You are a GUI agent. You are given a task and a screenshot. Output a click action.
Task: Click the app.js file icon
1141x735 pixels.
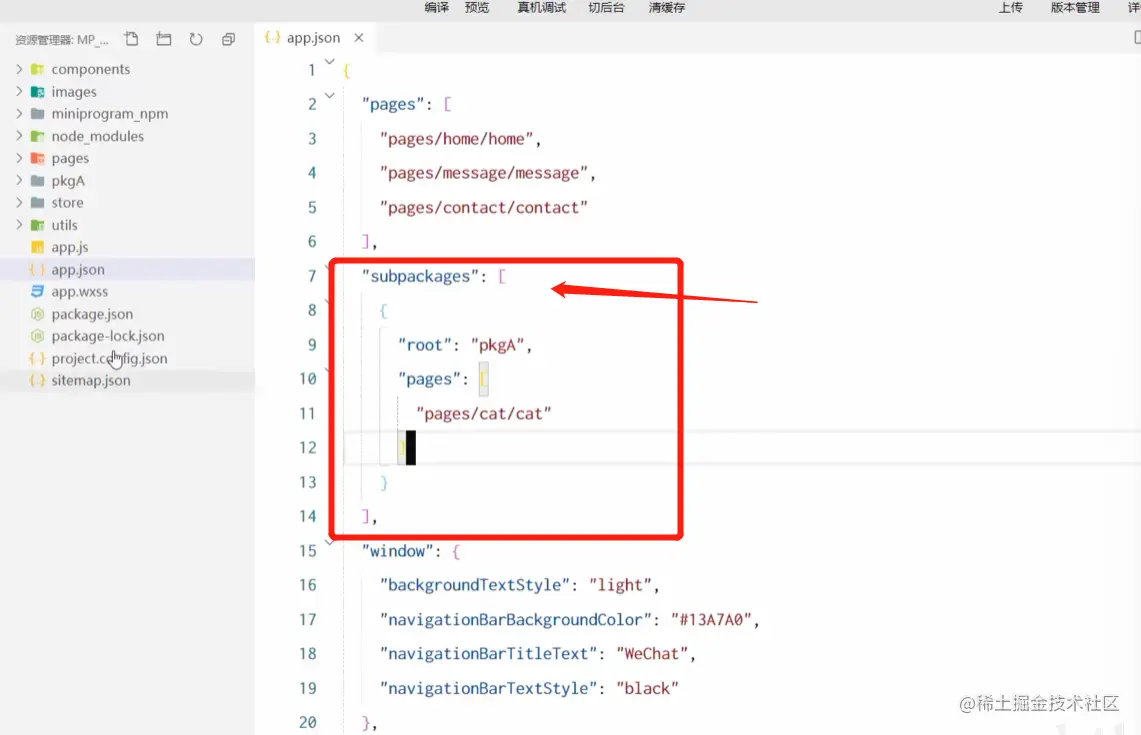[x=38, y=247]
